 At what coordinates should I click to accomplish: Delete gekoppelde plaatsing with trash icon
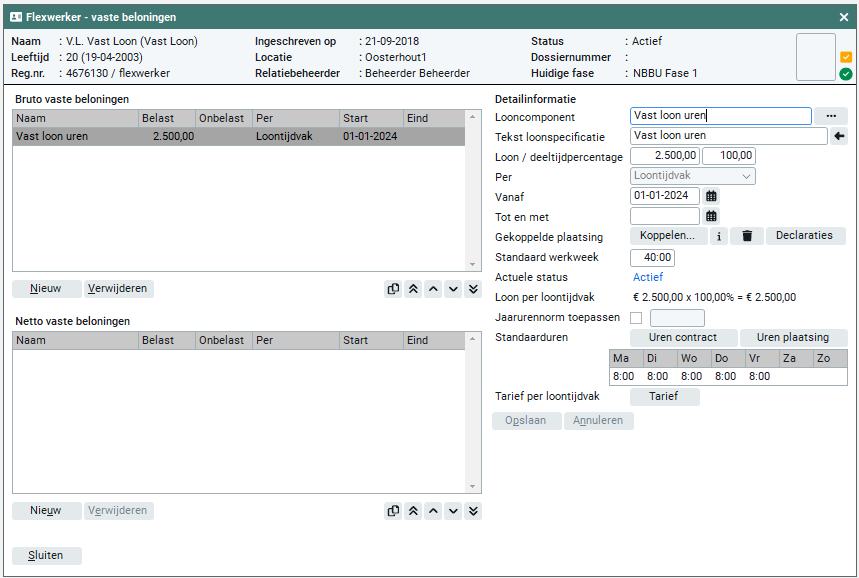pyautogui.click(x=747, y=236)
